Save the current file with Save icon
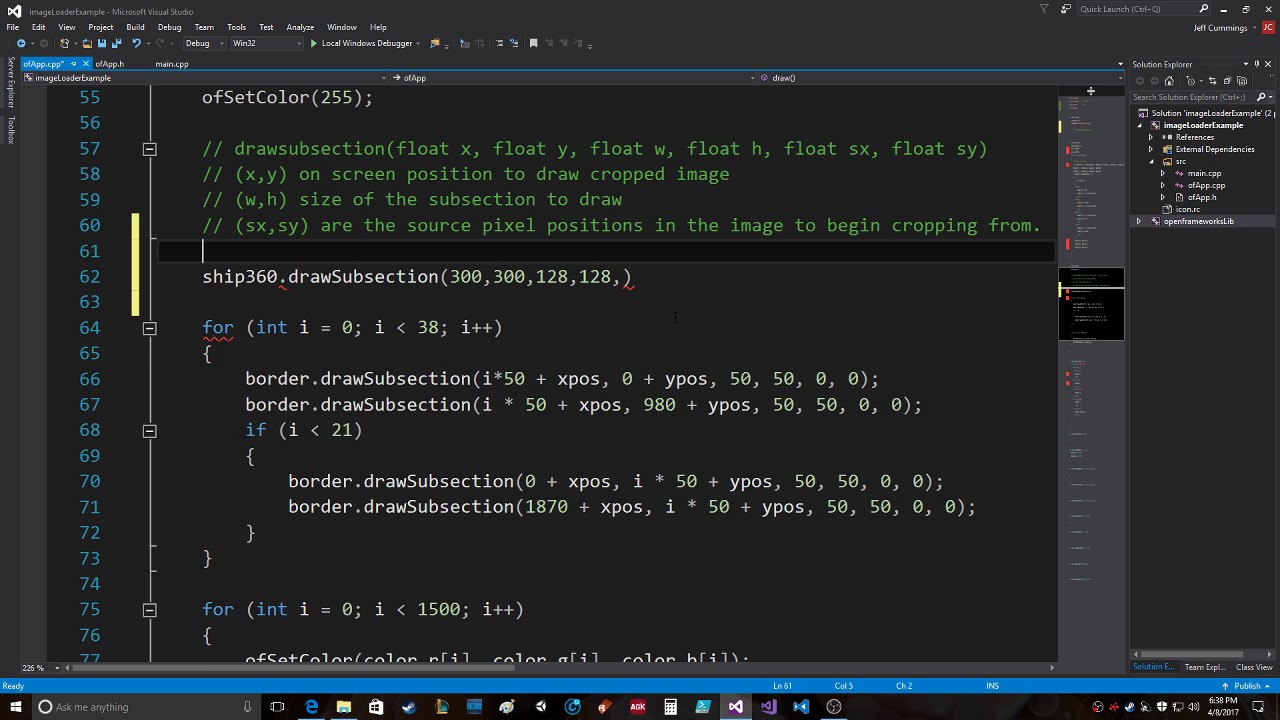This screenshot has width=1280, height=720. pyautogui.click(x=102, y=43)
